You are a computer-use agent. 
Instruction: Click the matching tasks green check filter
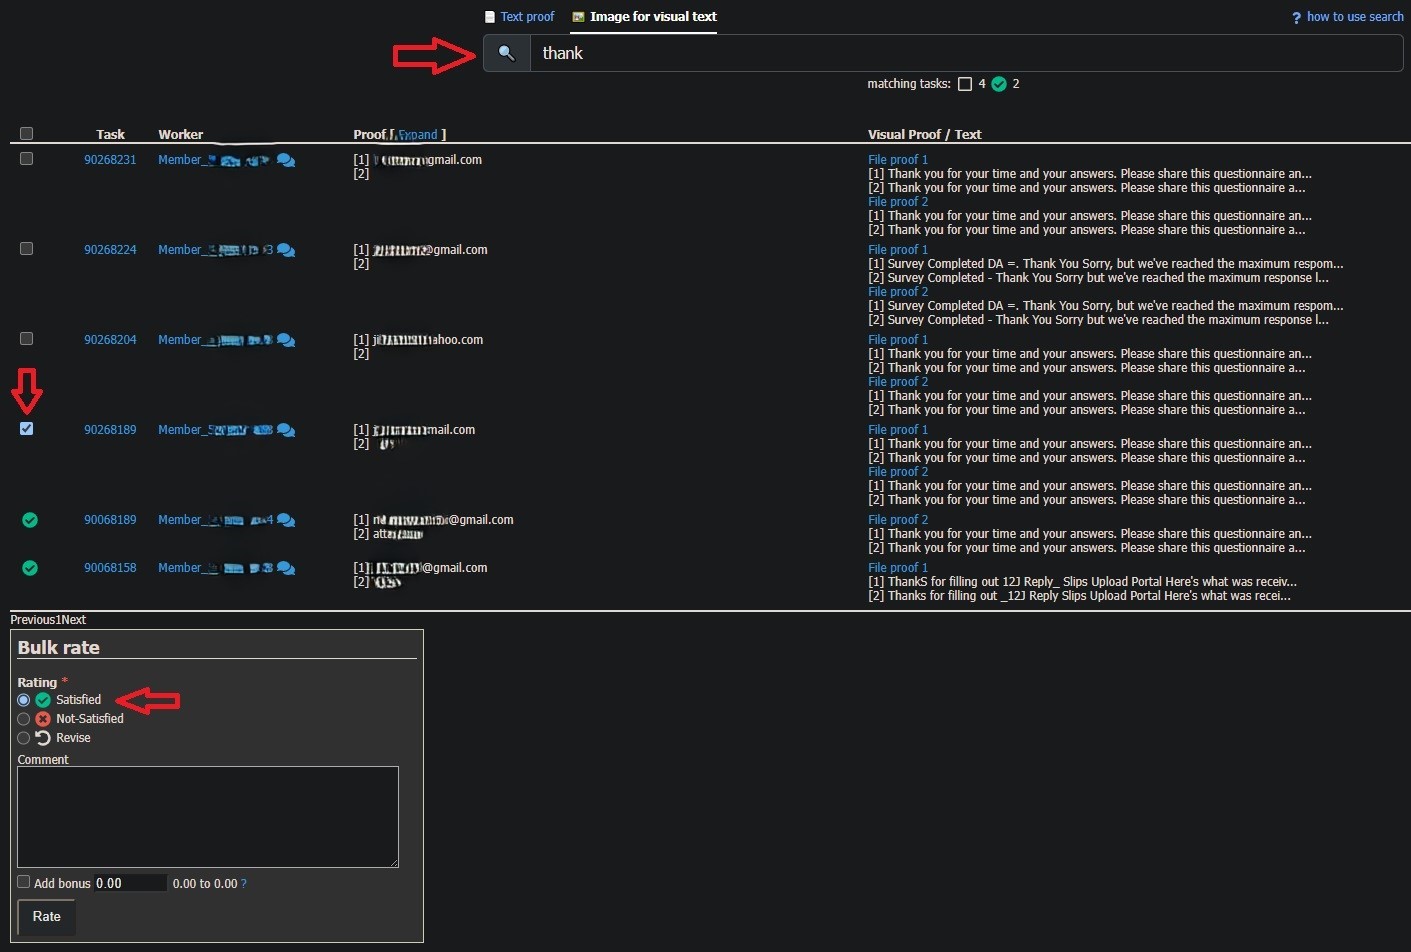point(999,84)
